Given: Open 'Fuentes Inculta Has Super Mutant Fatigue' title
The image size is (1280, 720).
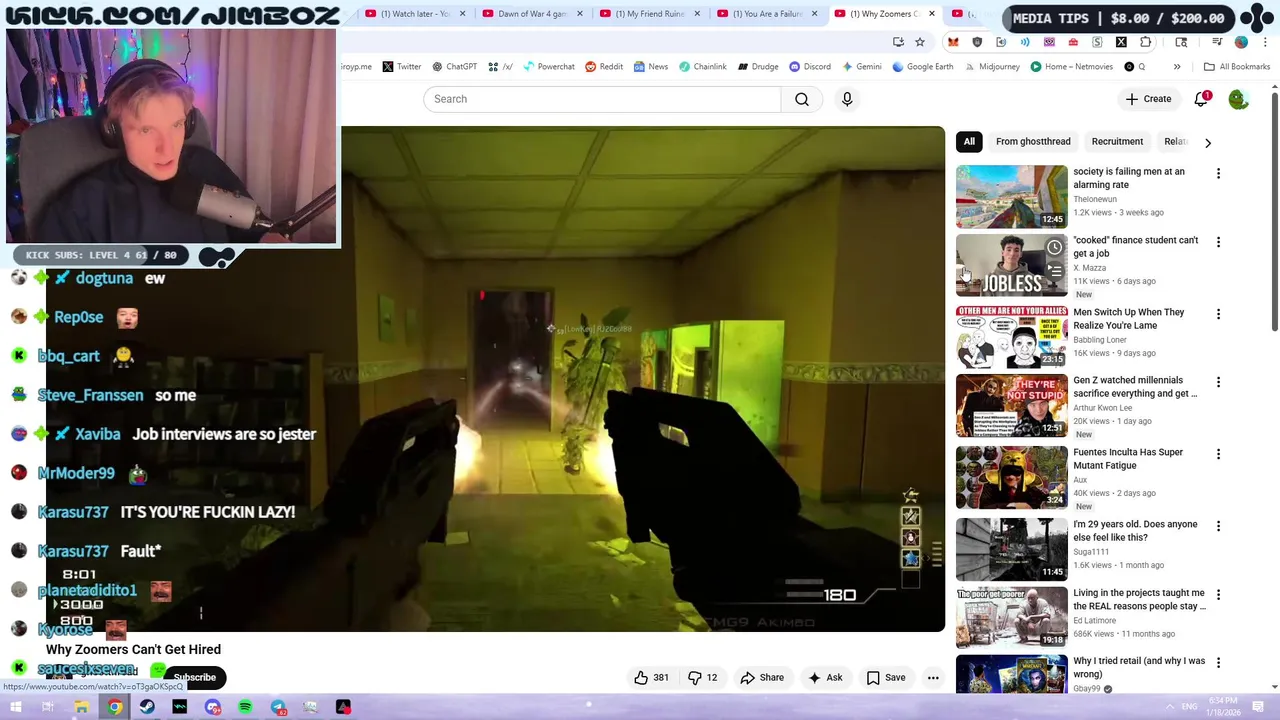Looking at the screenshot, I should 1128,459.
